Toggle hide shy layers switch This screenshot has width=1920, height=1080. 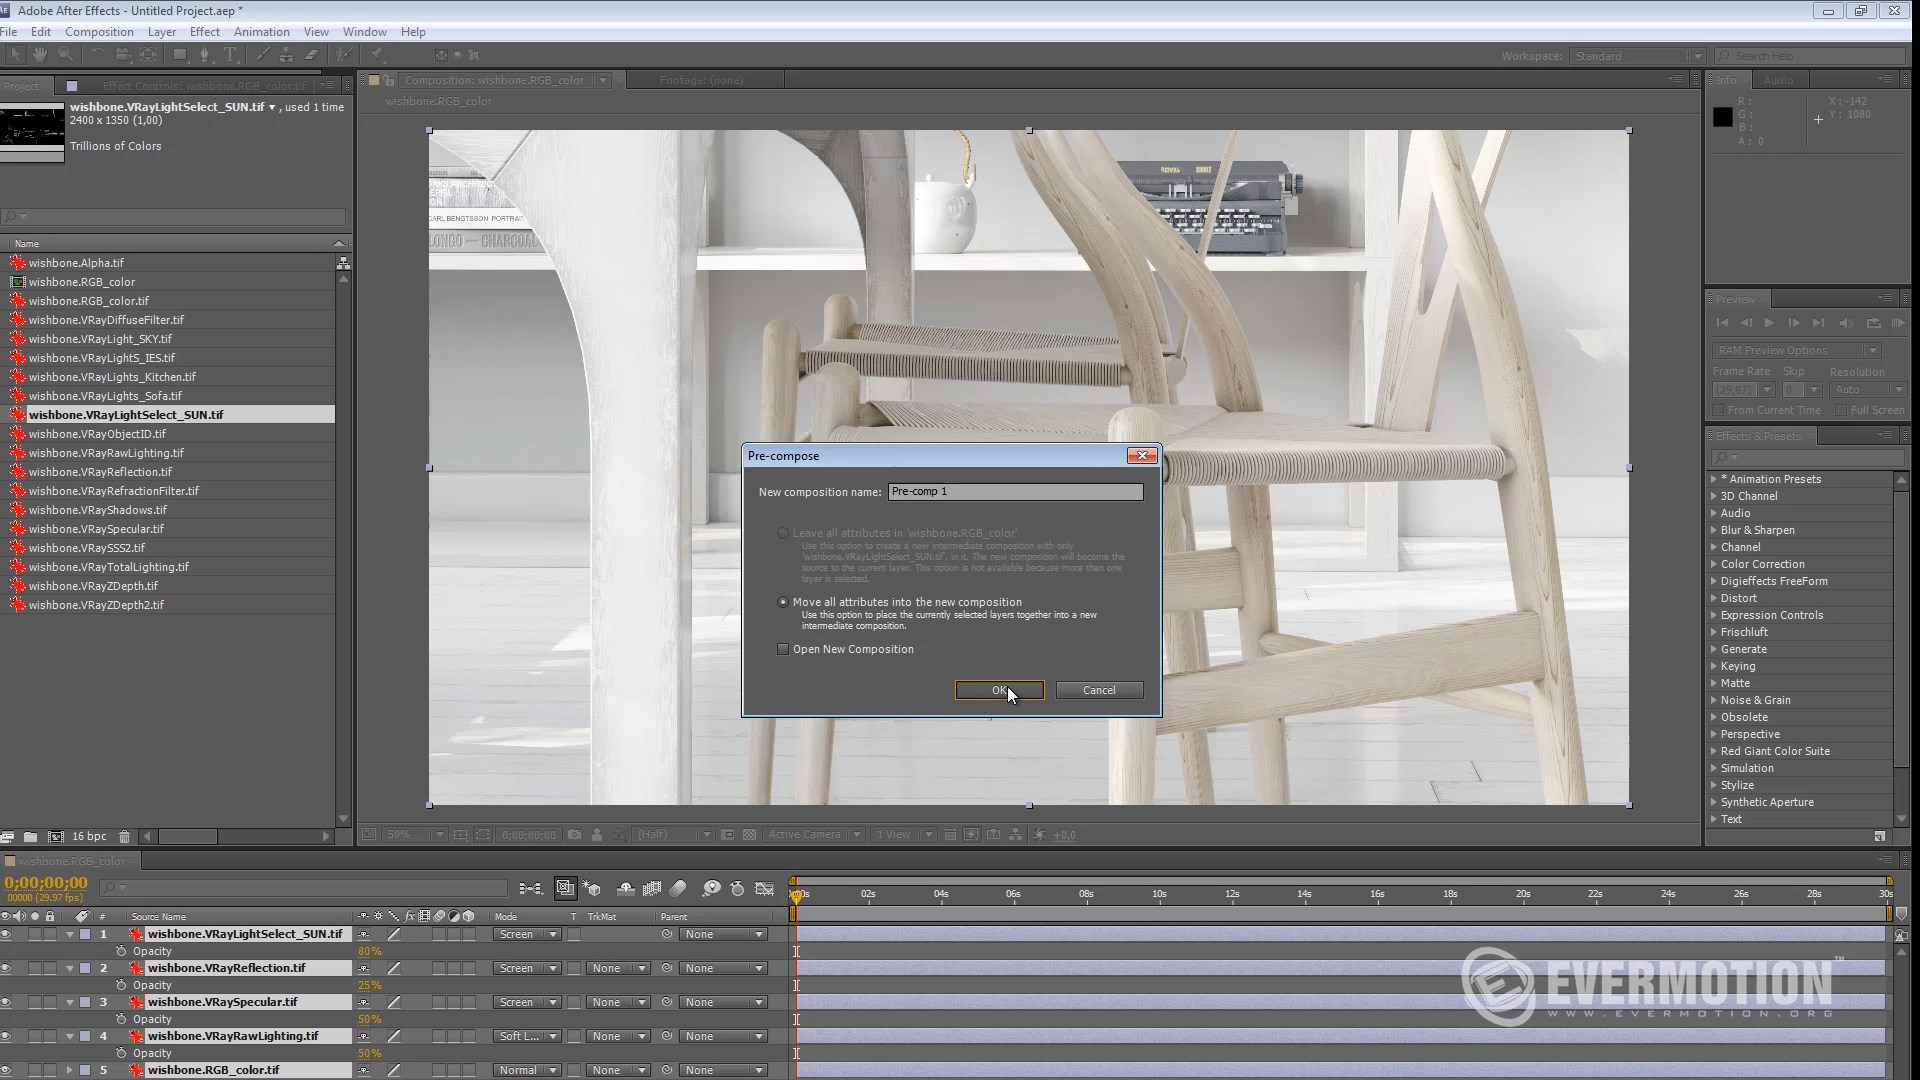[x=626, y=888]
